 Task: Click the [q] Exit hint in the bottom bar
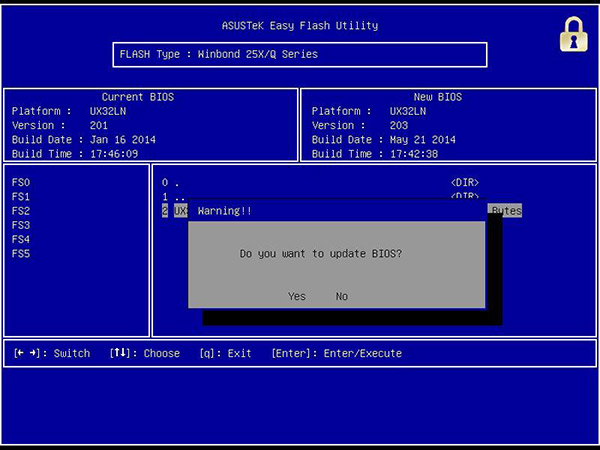(x=228, y=353)
